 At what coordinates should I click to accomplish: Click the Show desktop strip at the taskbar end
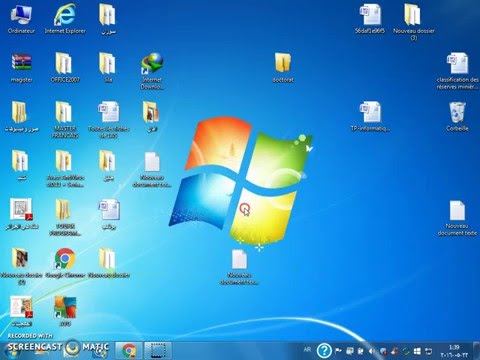477,351
